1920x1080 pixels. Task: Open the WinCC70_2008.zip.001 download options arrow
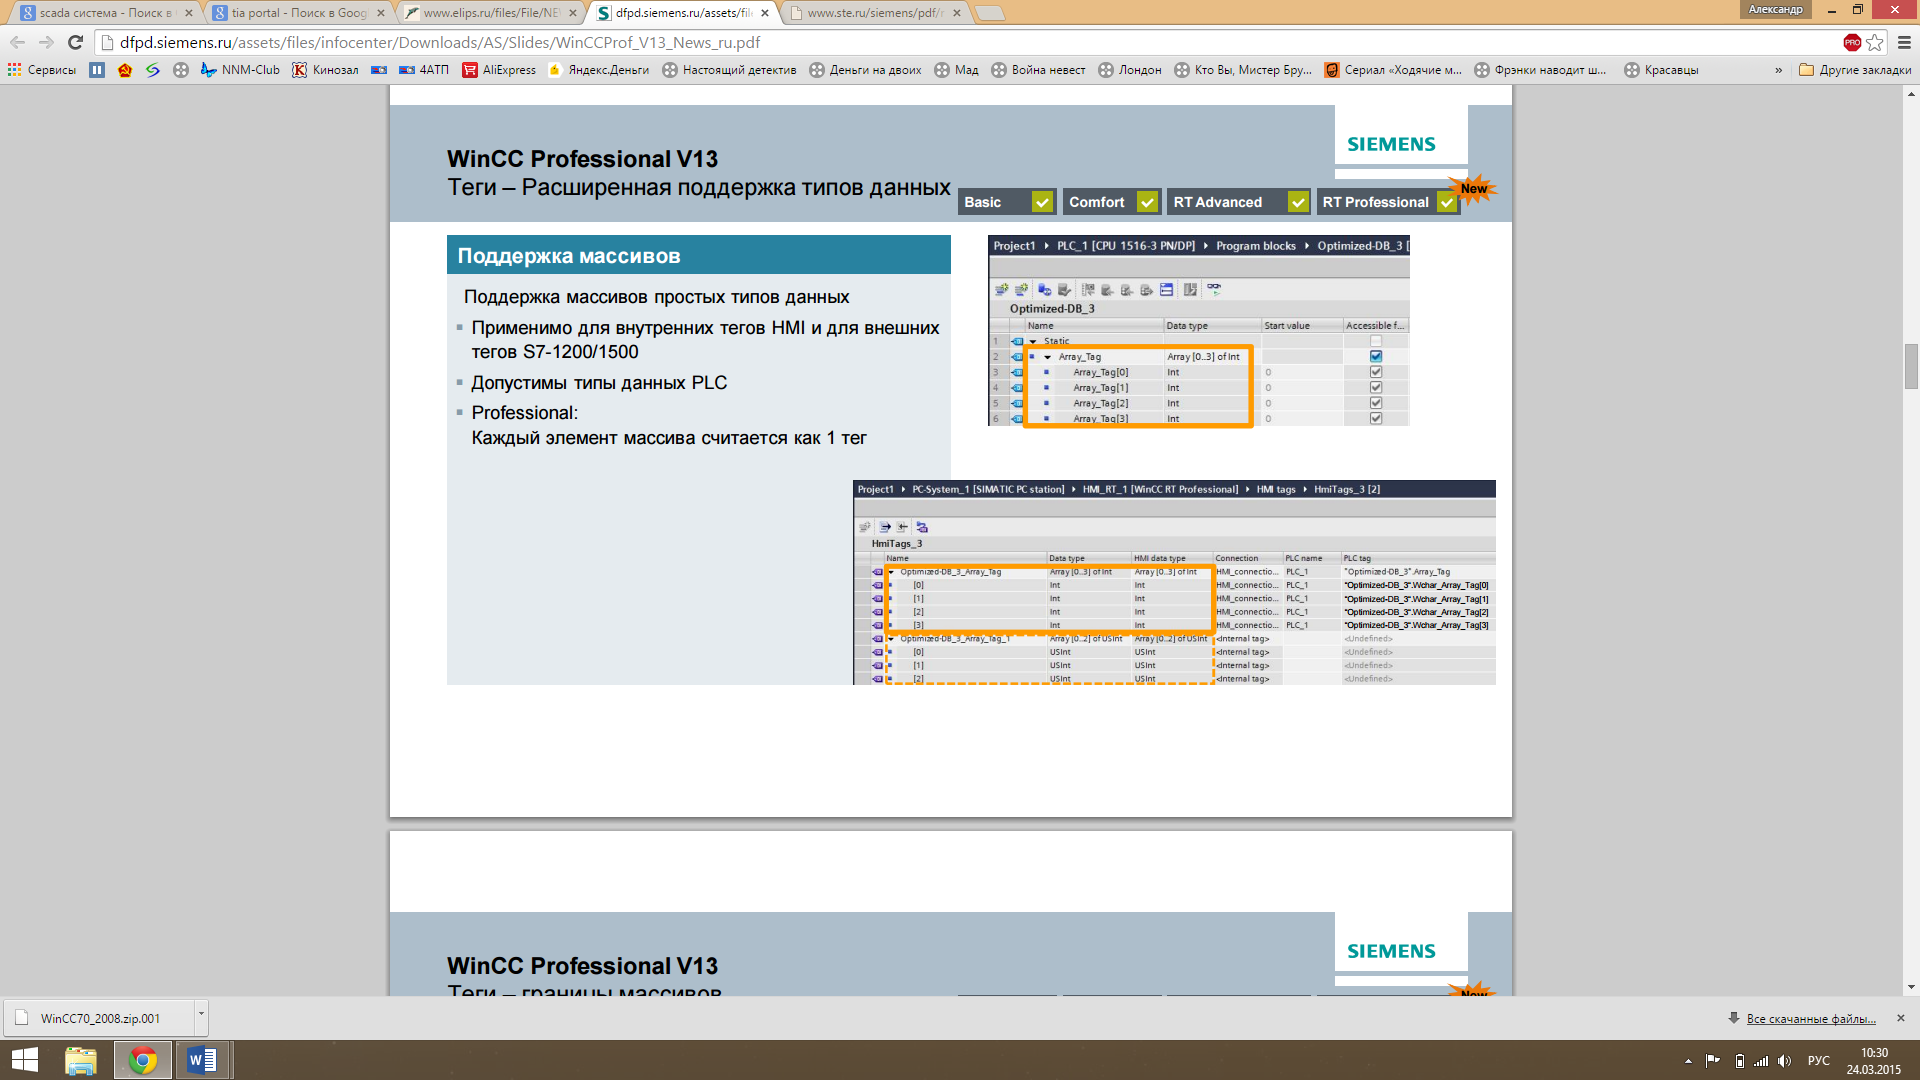click(x=201, y=1014)
